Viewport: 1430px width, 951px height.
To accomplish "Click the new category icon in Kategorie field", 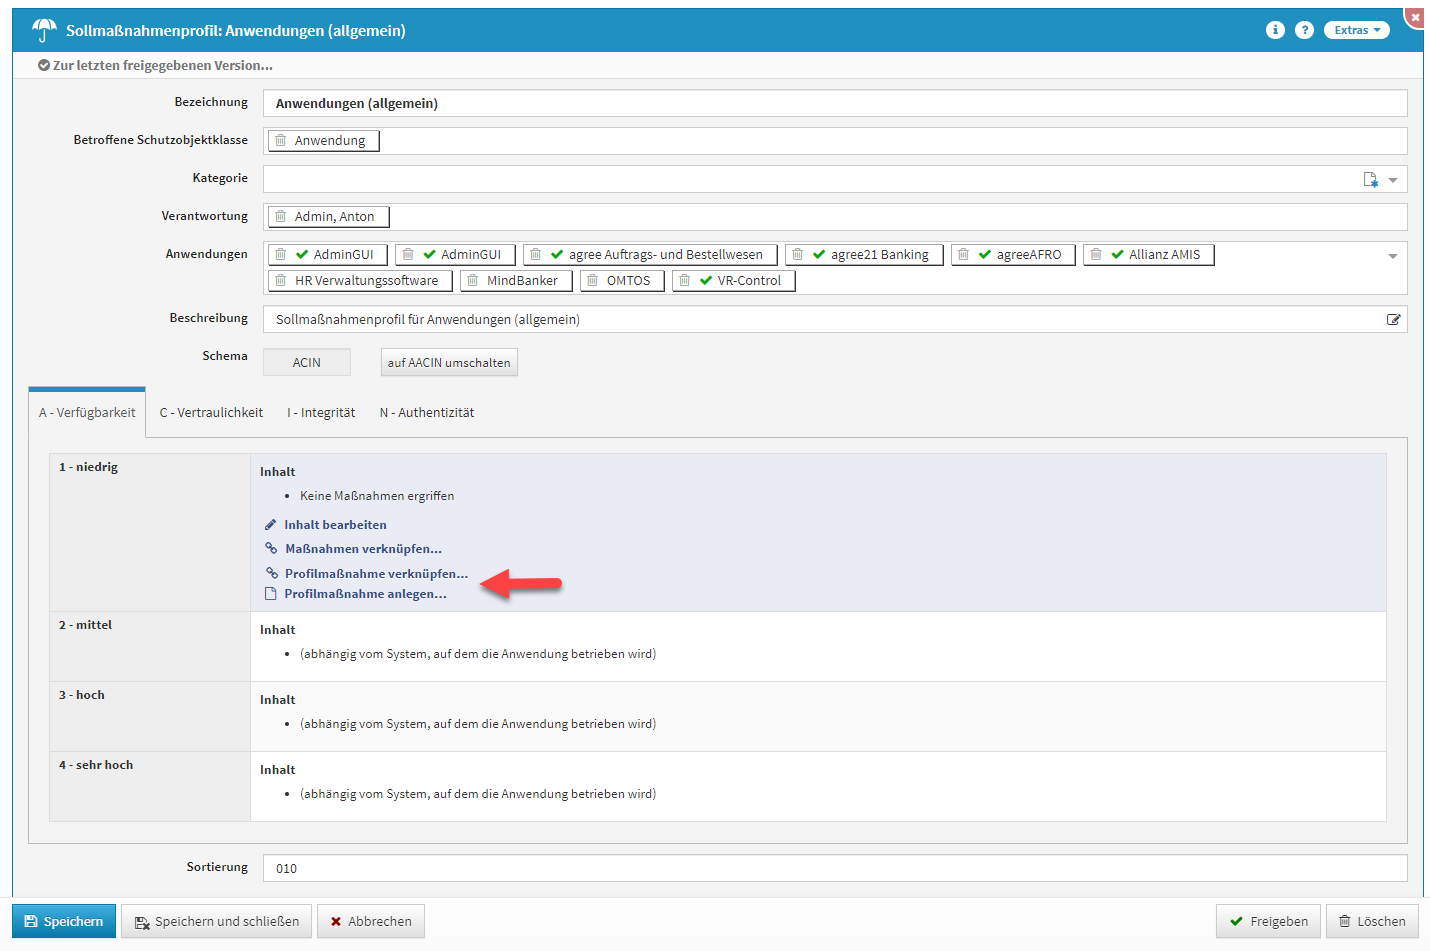I will click(x=1370, y=180).
